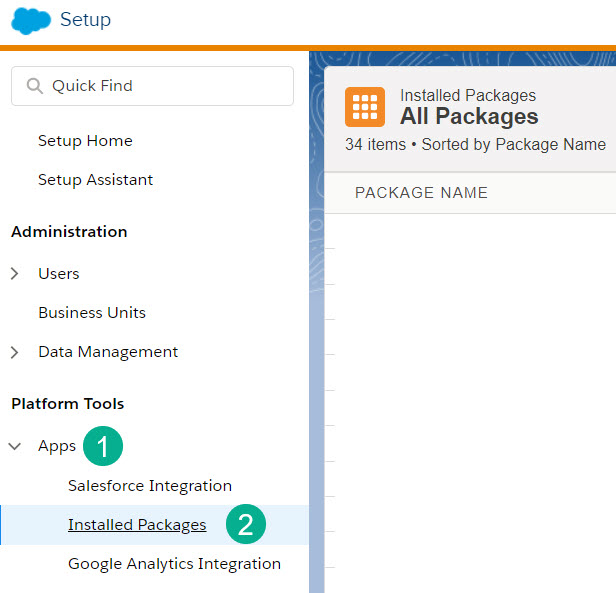
Task: Expand the Users section chevron
Action: pos(15,273)
